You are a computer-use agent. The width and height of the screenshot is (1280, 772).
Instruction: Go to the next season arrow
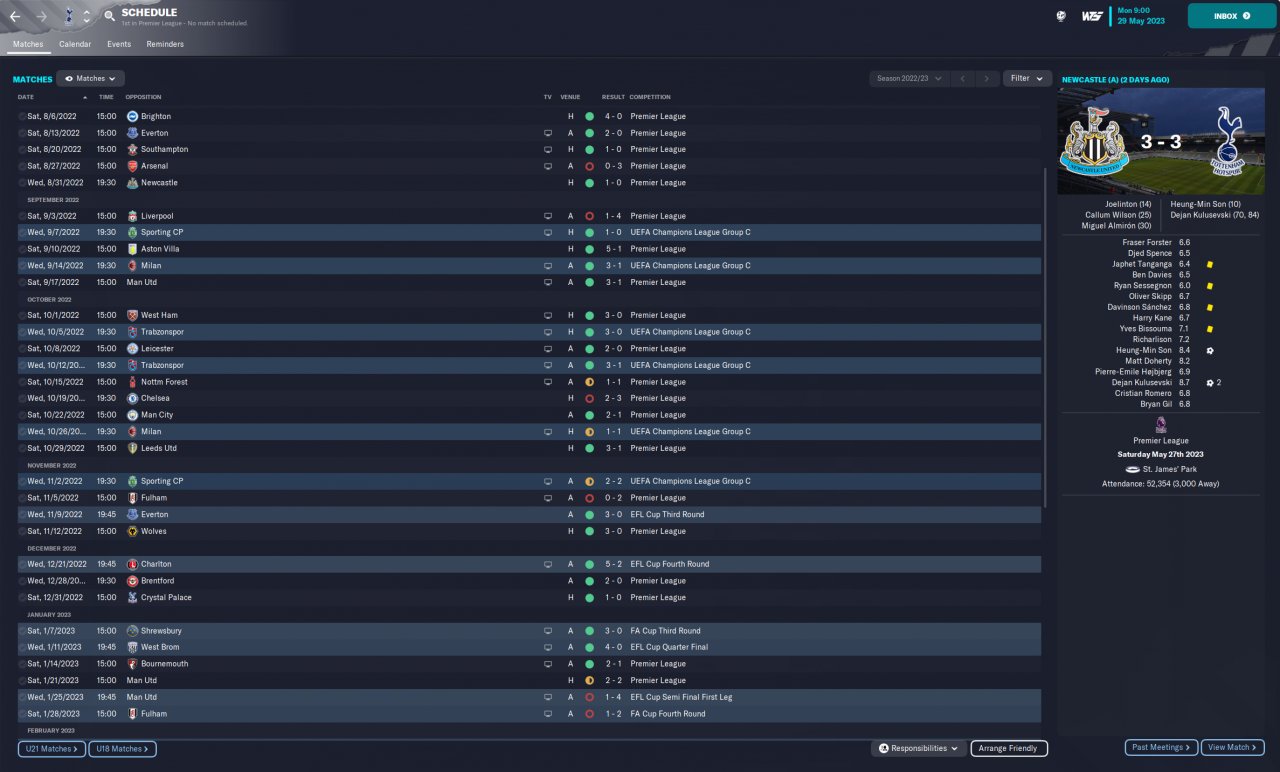point(987,78)
